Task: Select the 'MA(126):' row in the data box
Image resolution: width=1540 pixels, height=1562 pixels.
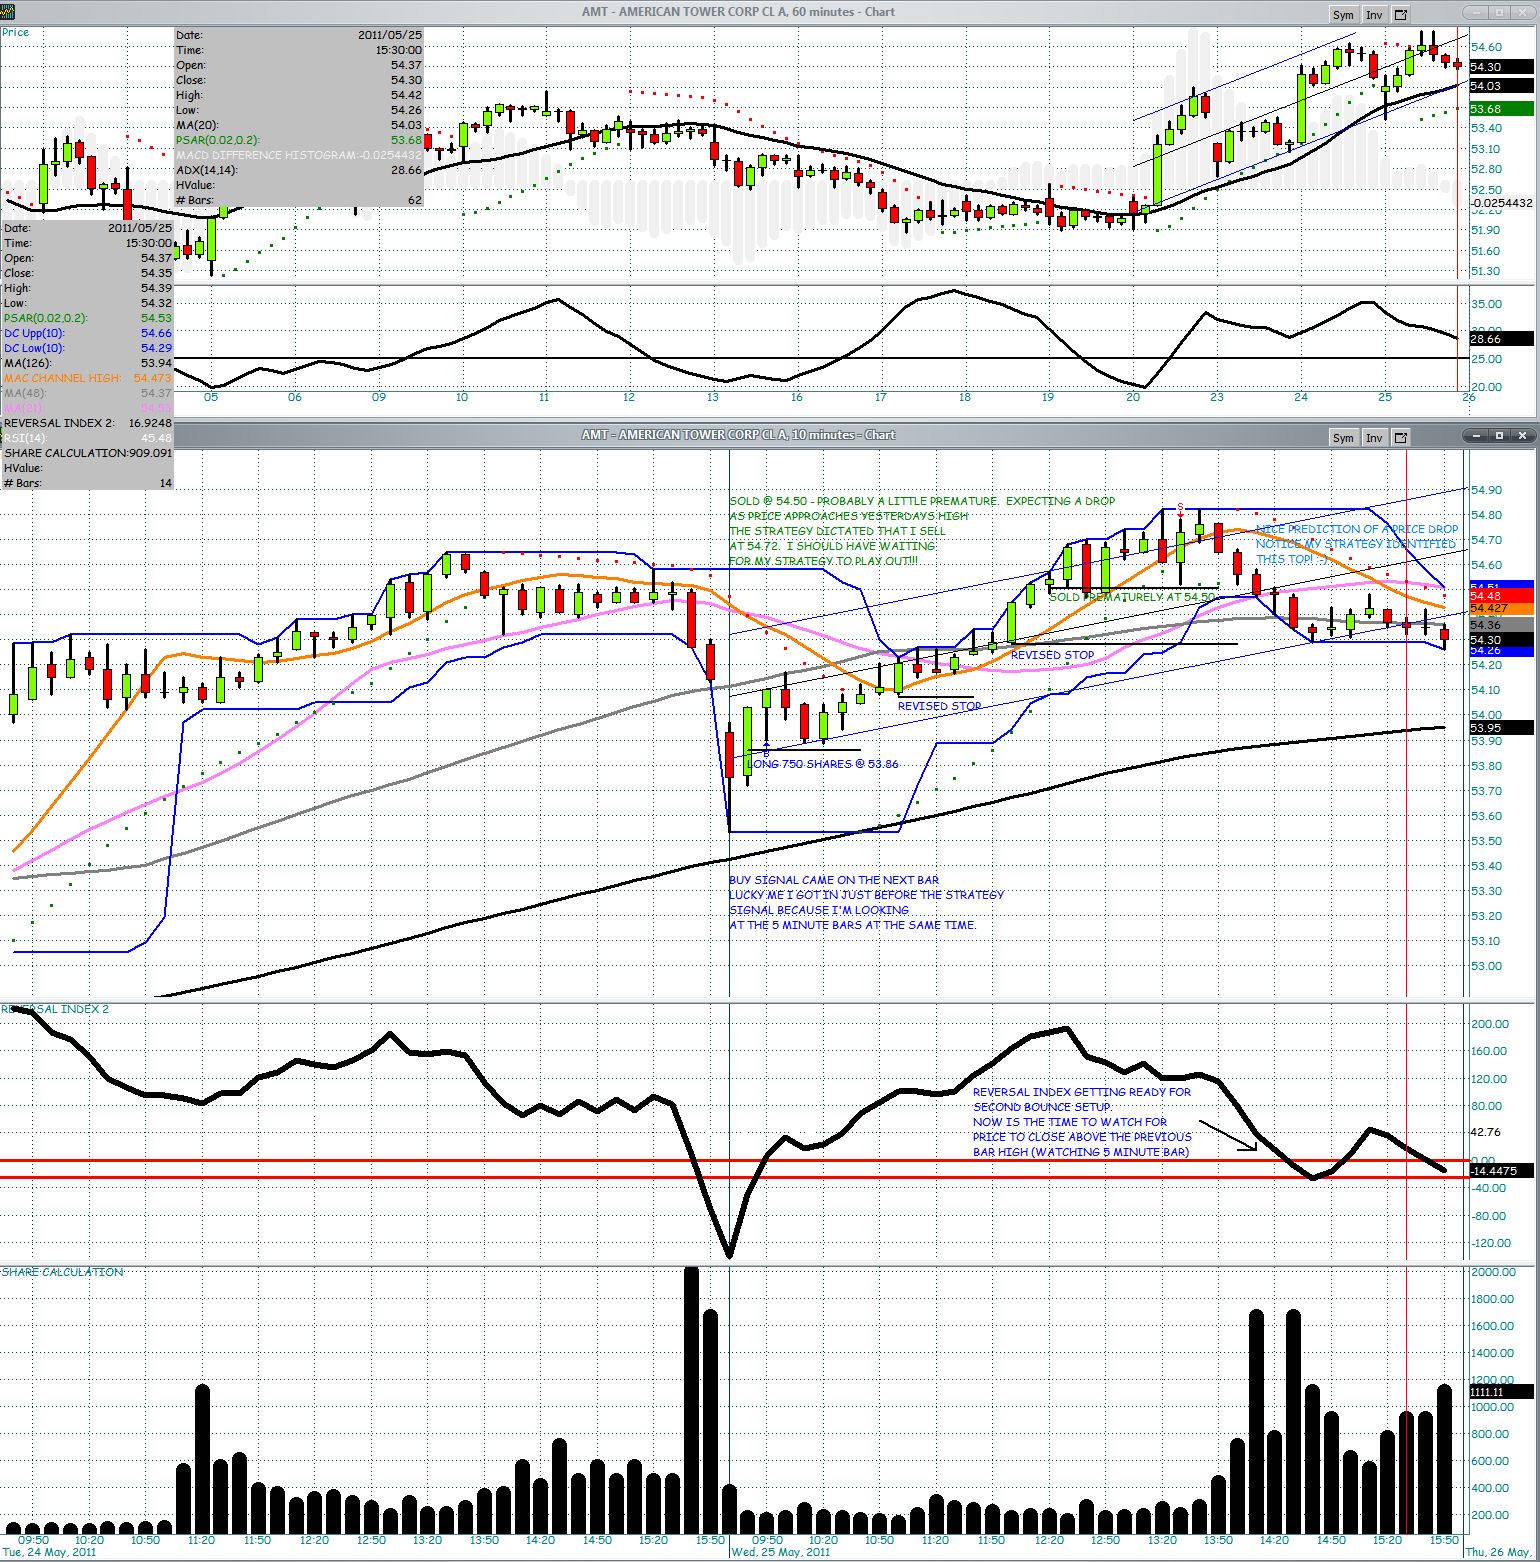Action: pos(88,363)
